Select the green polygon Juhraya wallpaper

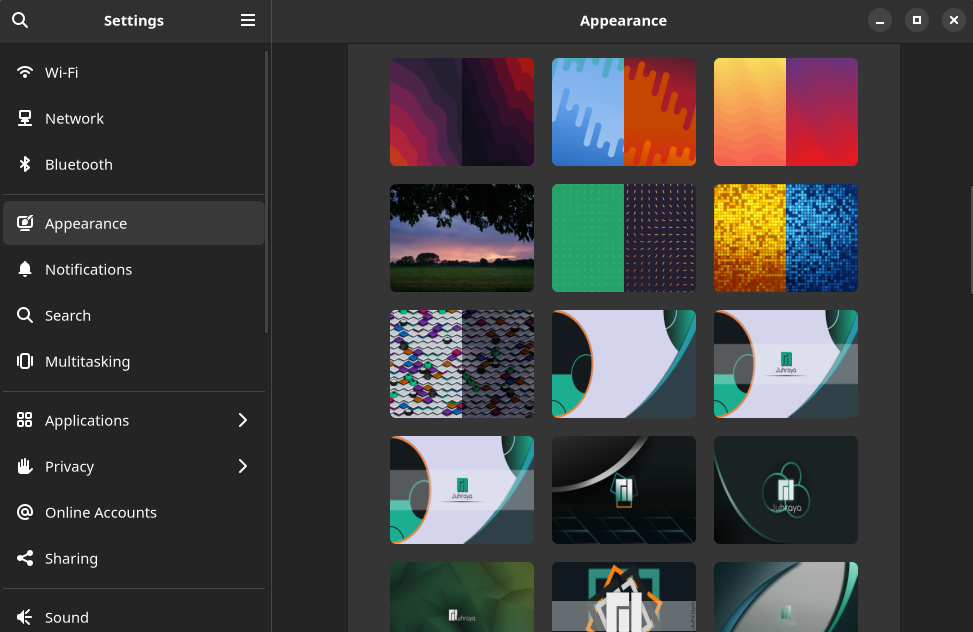(462, 597)
